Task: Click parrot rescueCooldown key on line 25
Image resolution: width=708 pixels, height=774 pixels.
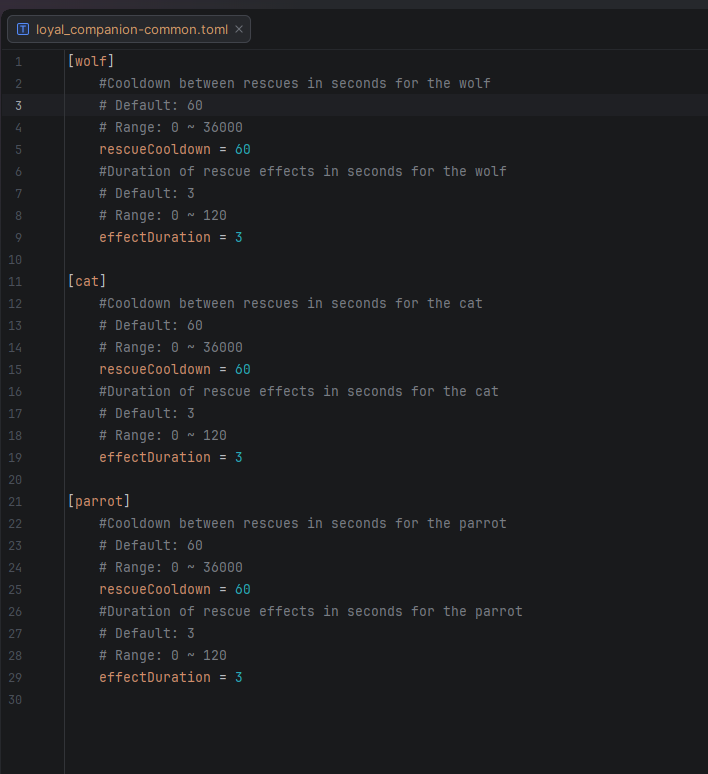Action: pos(155,589)
